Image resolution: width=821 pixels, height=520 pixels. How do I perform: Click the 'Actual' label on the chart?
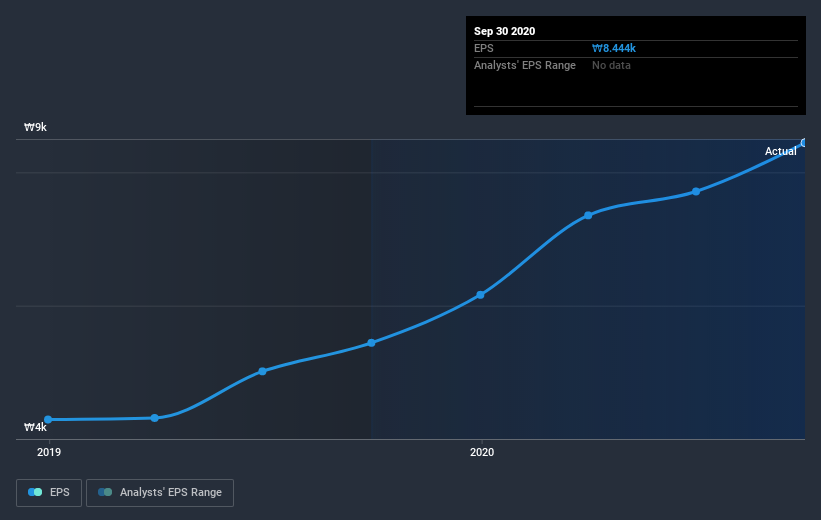point(780,151)
